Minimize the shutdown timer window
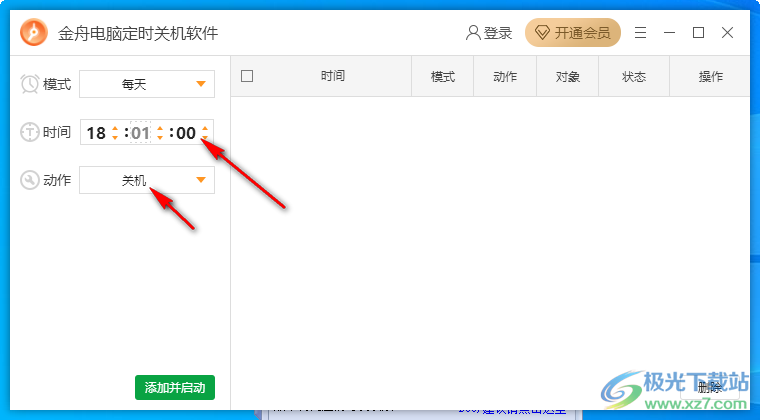 point(669,33)
